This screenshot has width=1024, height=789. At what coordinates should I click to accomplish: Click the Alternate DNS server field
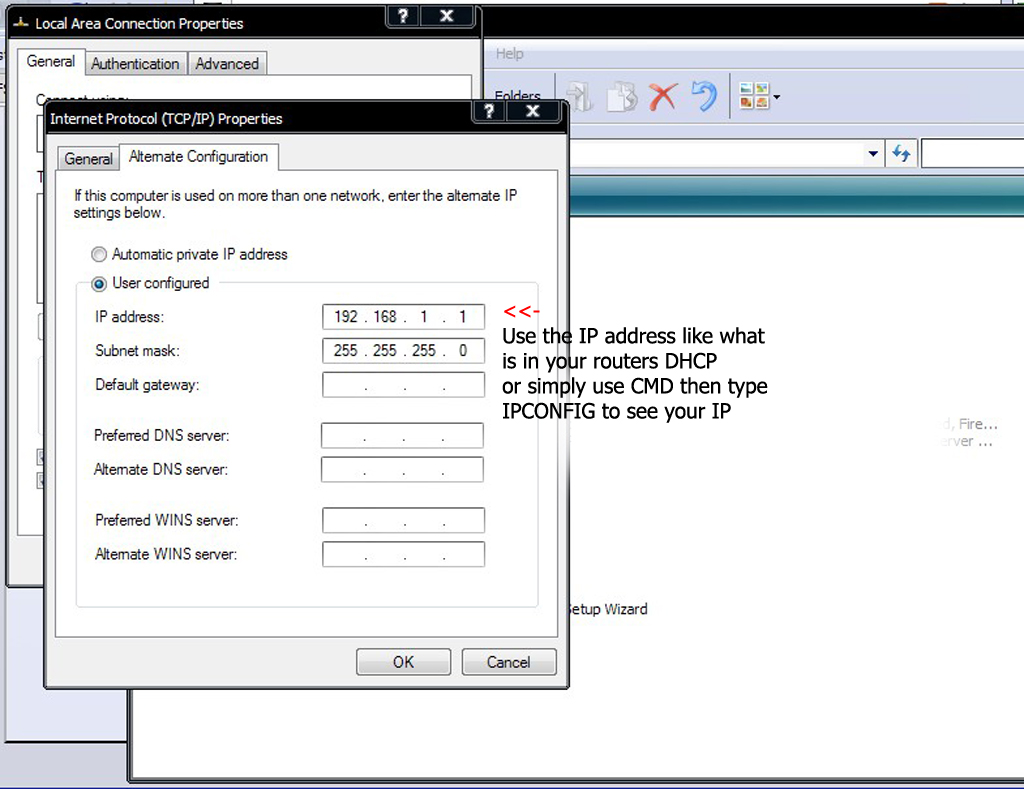402,470
